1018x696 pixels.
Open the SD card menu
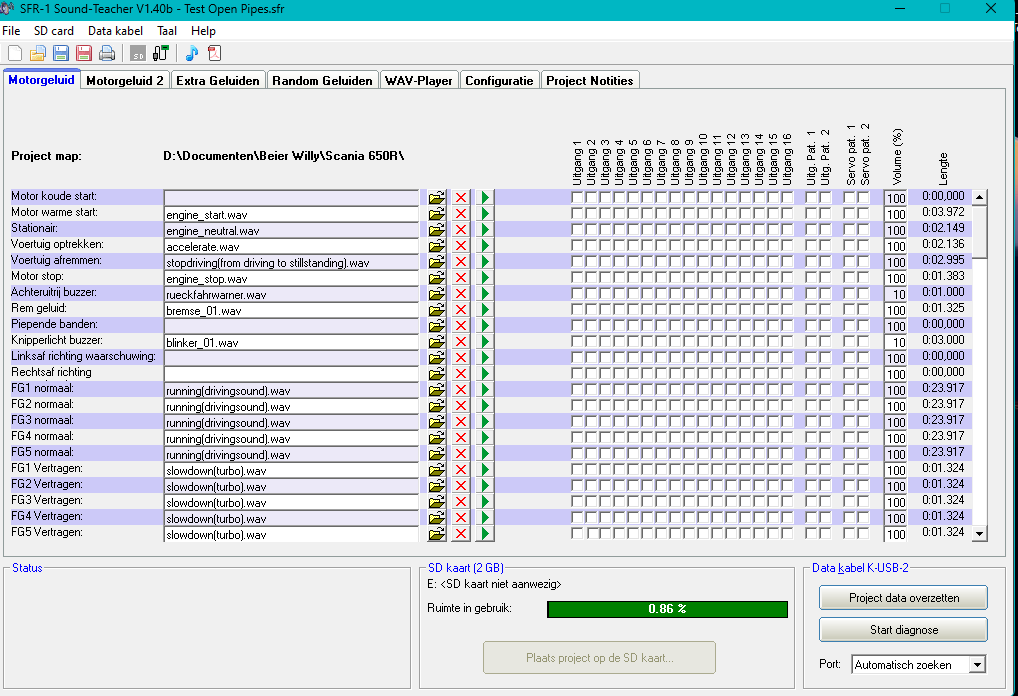54,31
